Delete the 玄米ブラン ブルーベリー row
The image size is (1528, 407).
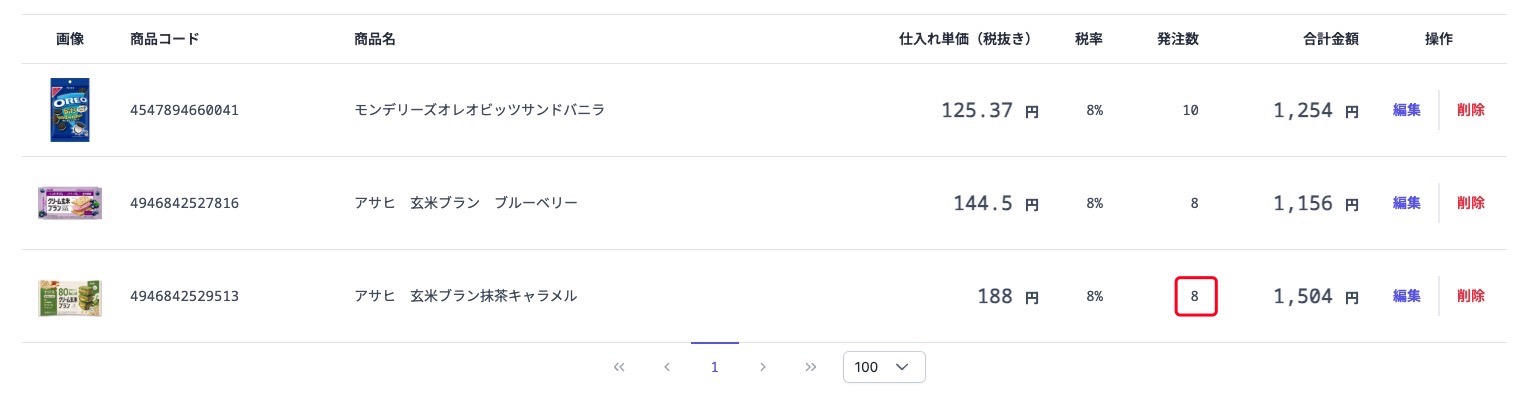pyautogui.click(x=1471, y=203)
